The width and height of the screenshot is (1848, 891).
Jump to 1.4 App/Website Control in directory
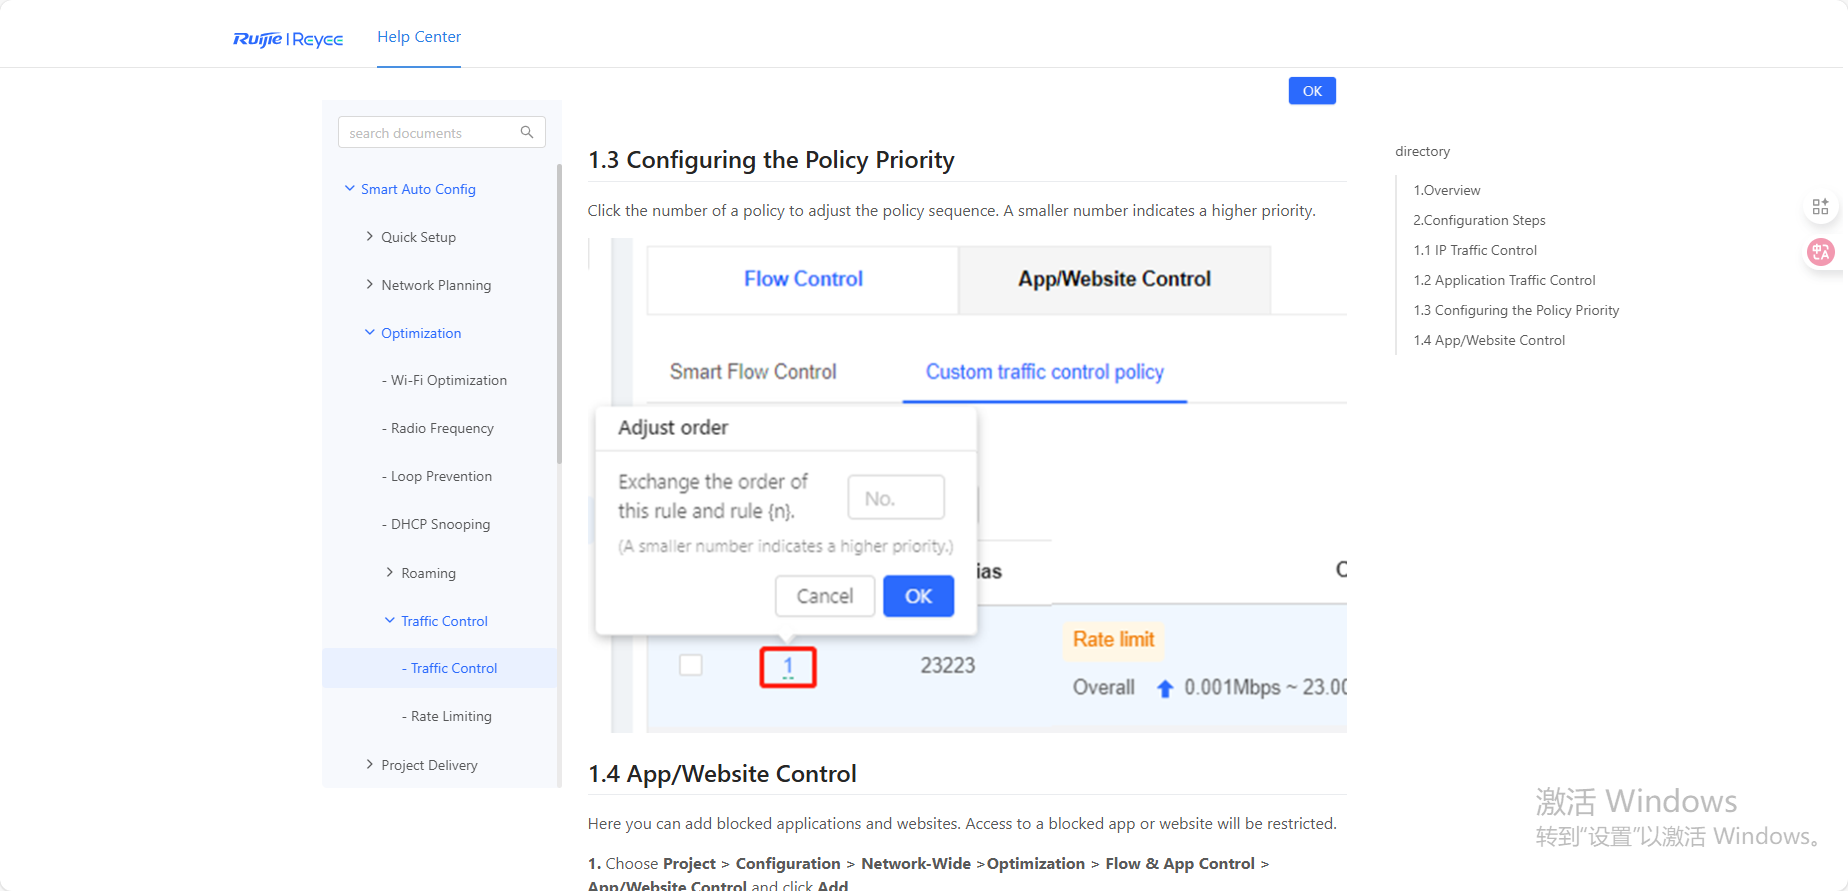tap(1489, 340)
